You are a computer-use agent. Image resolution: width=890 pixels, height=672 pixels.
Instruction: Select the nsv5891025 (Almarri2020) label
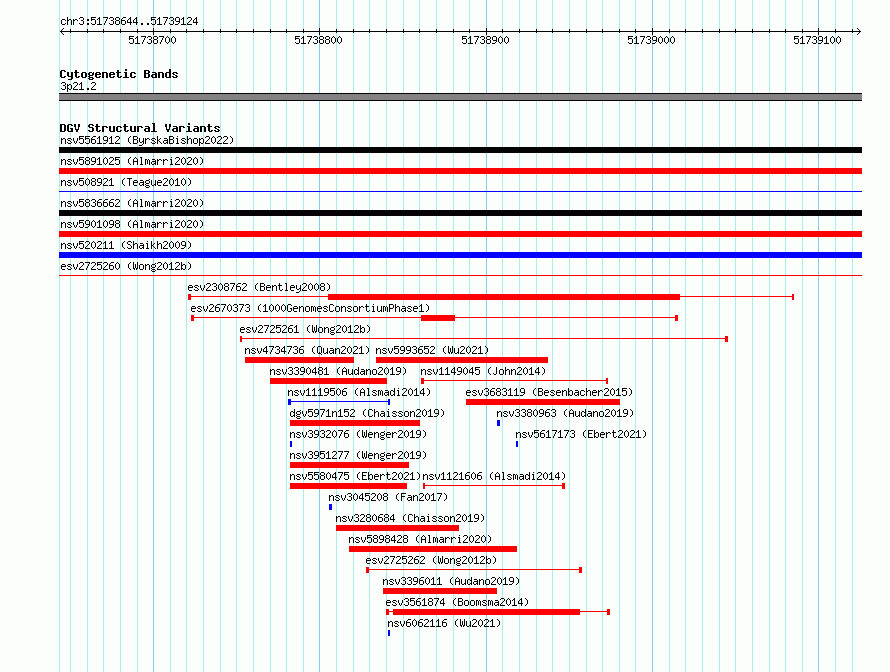[132, 161]
